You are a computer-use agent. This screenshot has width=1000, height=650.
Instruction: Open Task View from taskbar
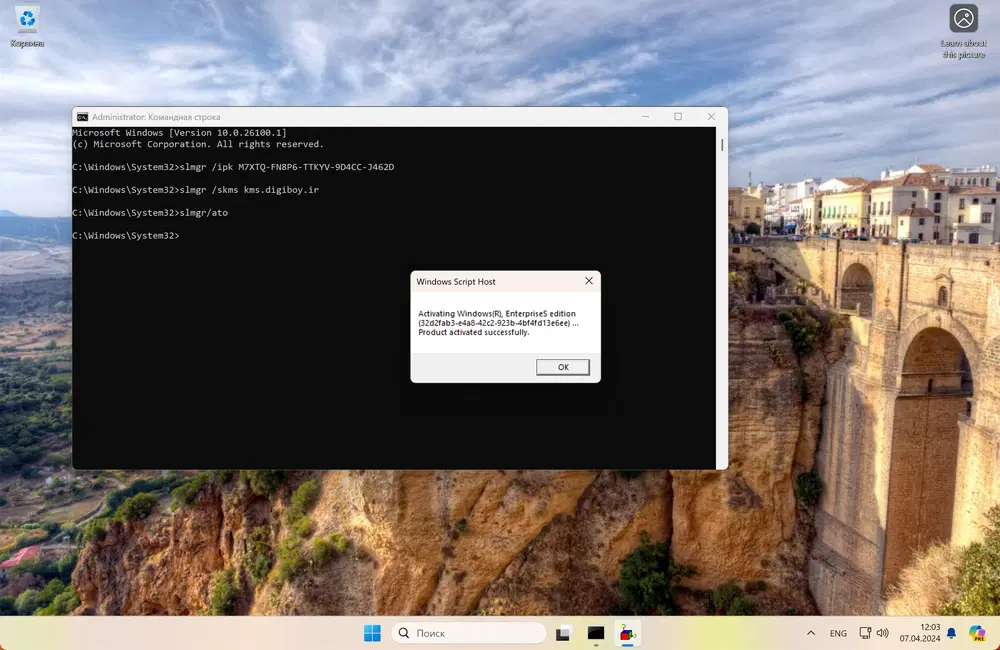tap(563, 633)
